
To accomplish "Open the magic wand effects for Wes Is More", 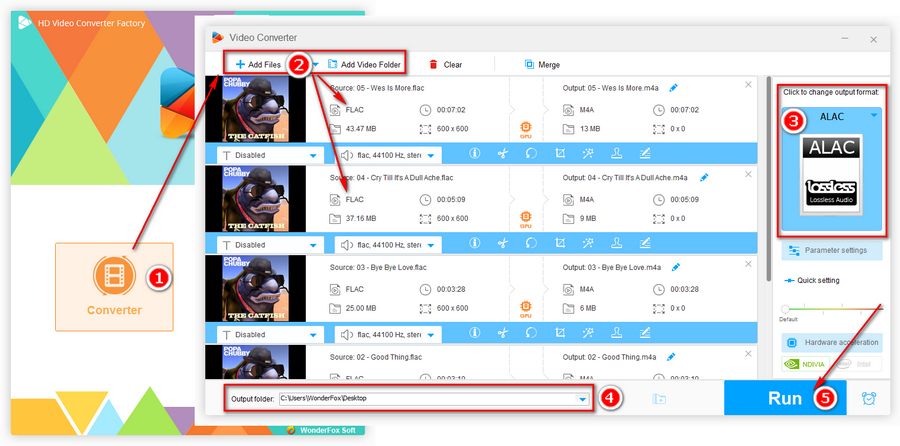I will coord(588,153).
